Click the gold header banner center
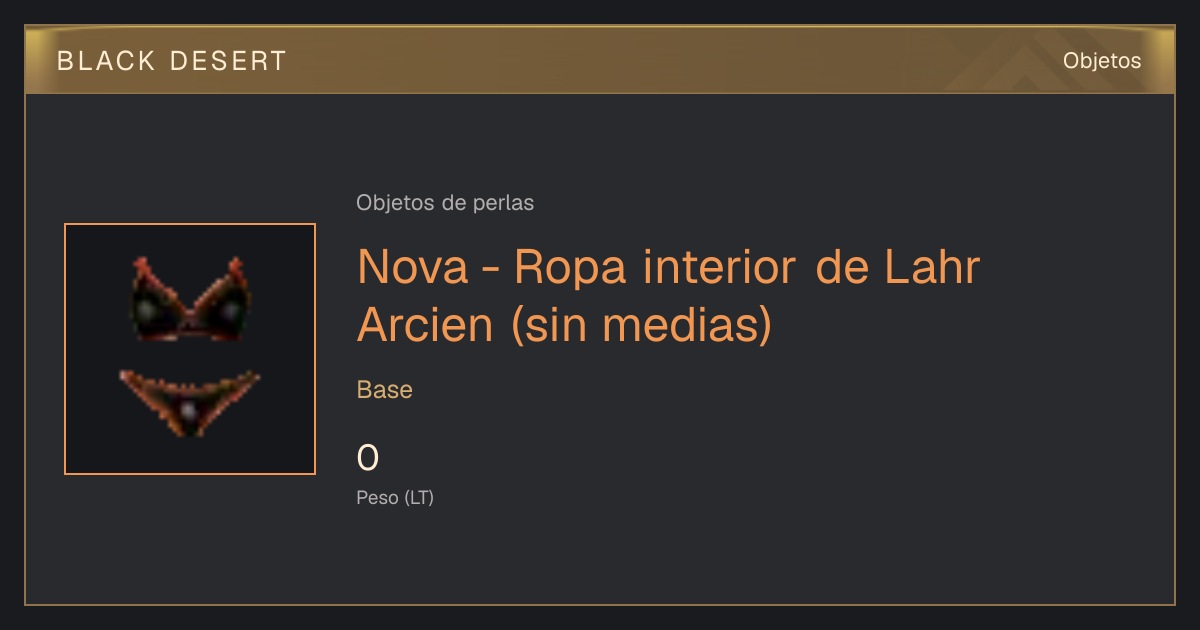Image resolution: width=1200 pixels, height=630 pixels. (600, 60)
